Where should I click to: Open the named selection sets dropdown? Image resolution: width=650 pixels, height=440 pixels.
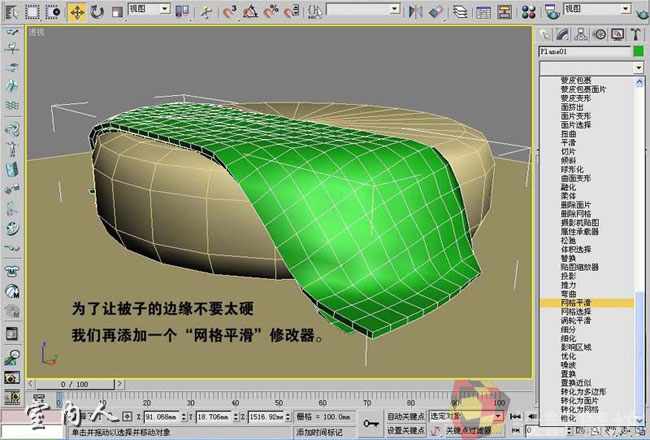coord(364,9)
